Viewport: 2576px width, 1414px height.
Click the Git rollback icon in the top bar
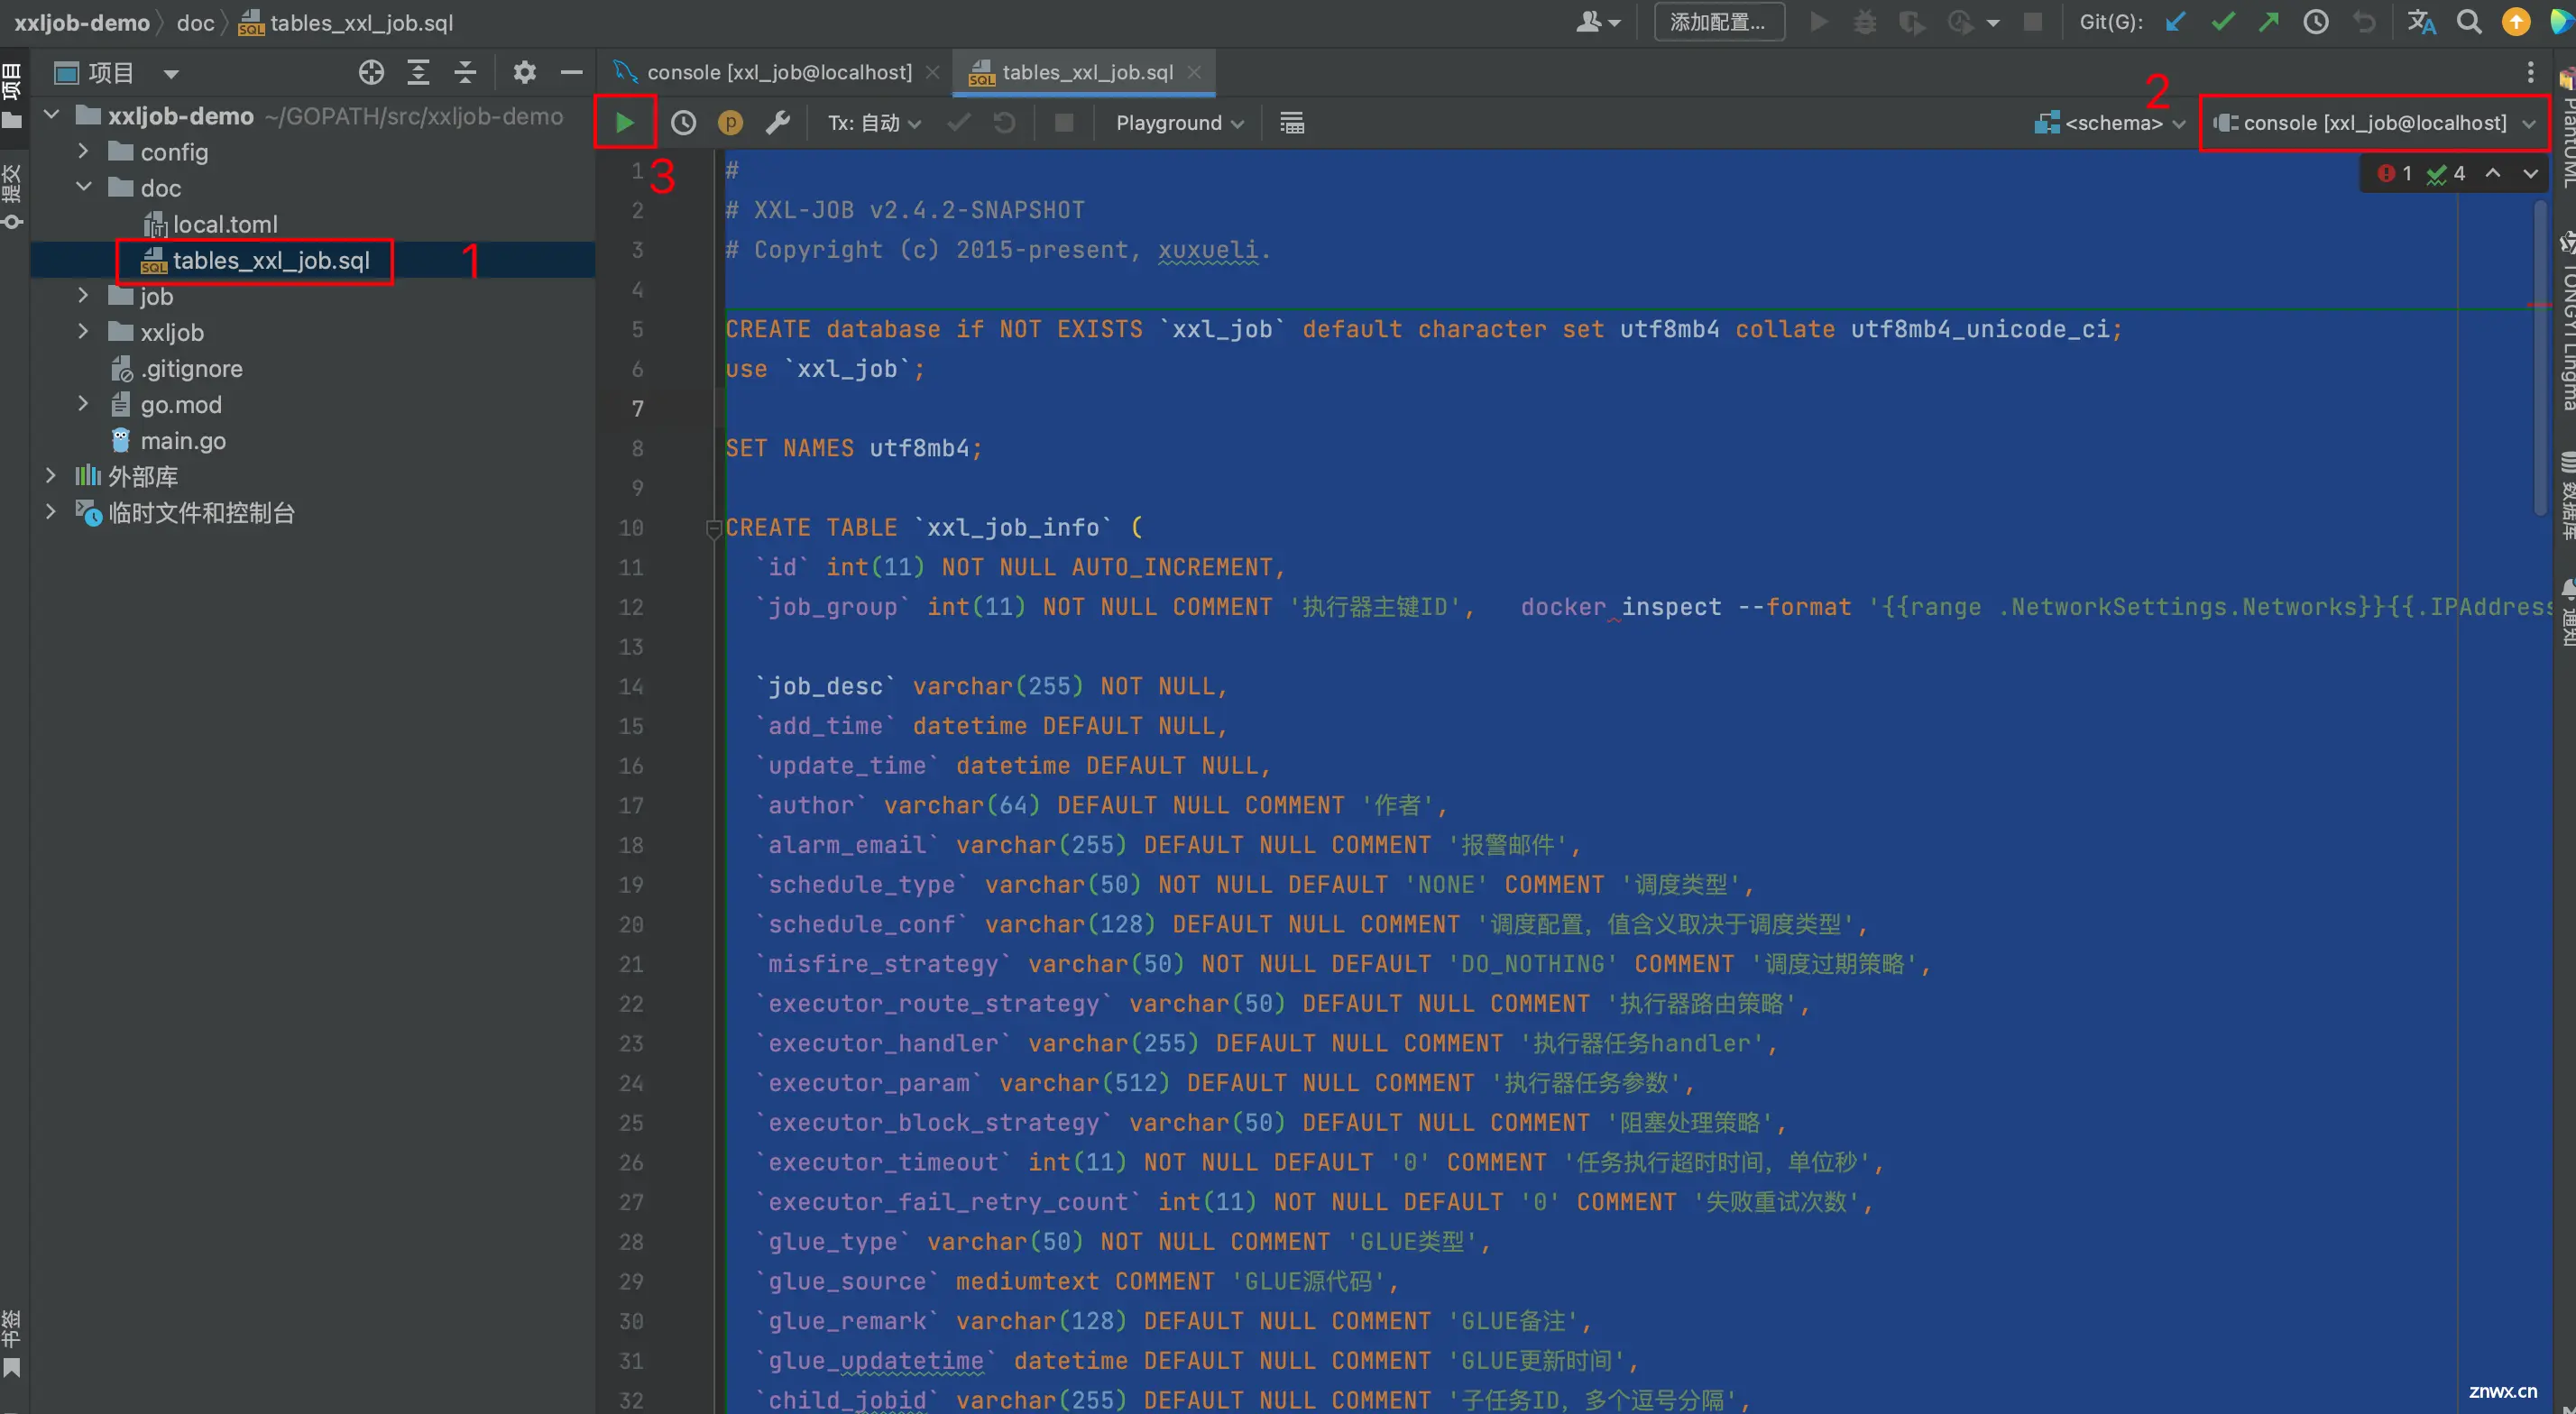[2364, 22]
